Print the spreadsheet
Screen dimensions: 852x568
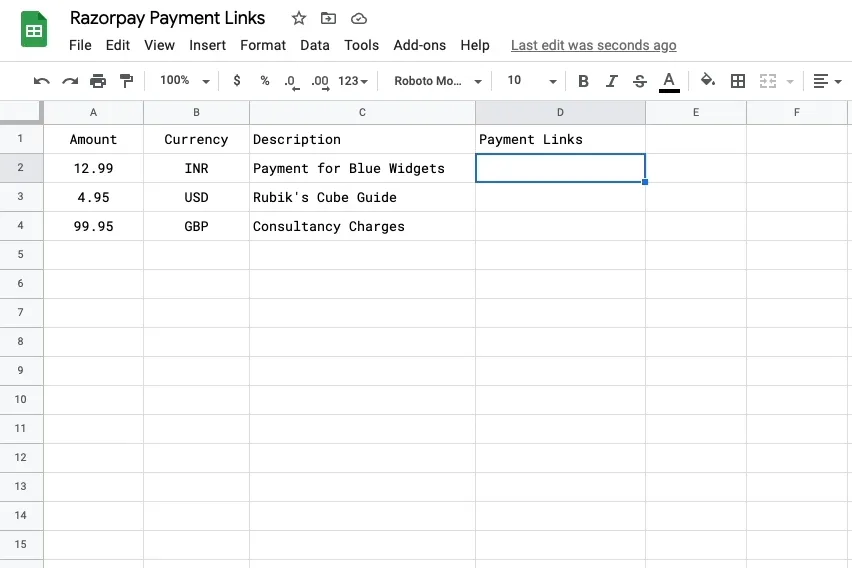pyautogui.click(x=98, y=81)
